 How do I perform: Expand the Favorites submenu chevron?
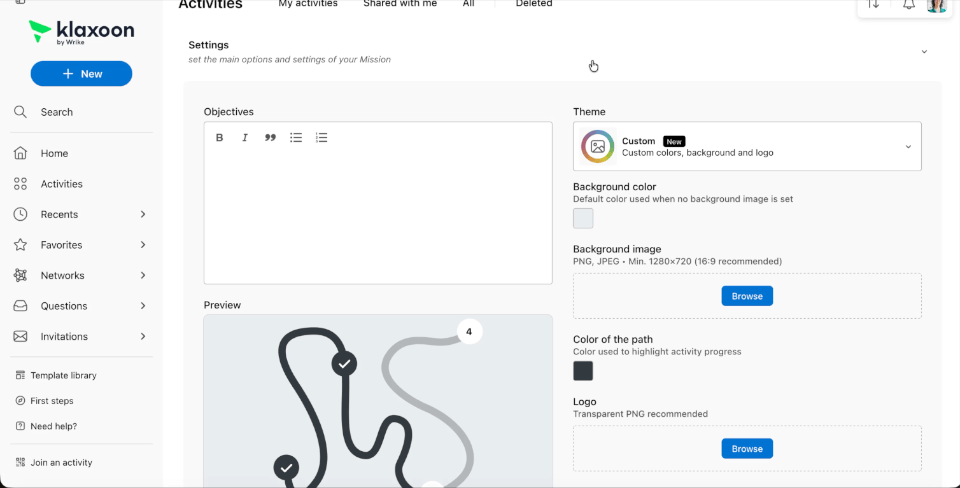coord(143,245)
